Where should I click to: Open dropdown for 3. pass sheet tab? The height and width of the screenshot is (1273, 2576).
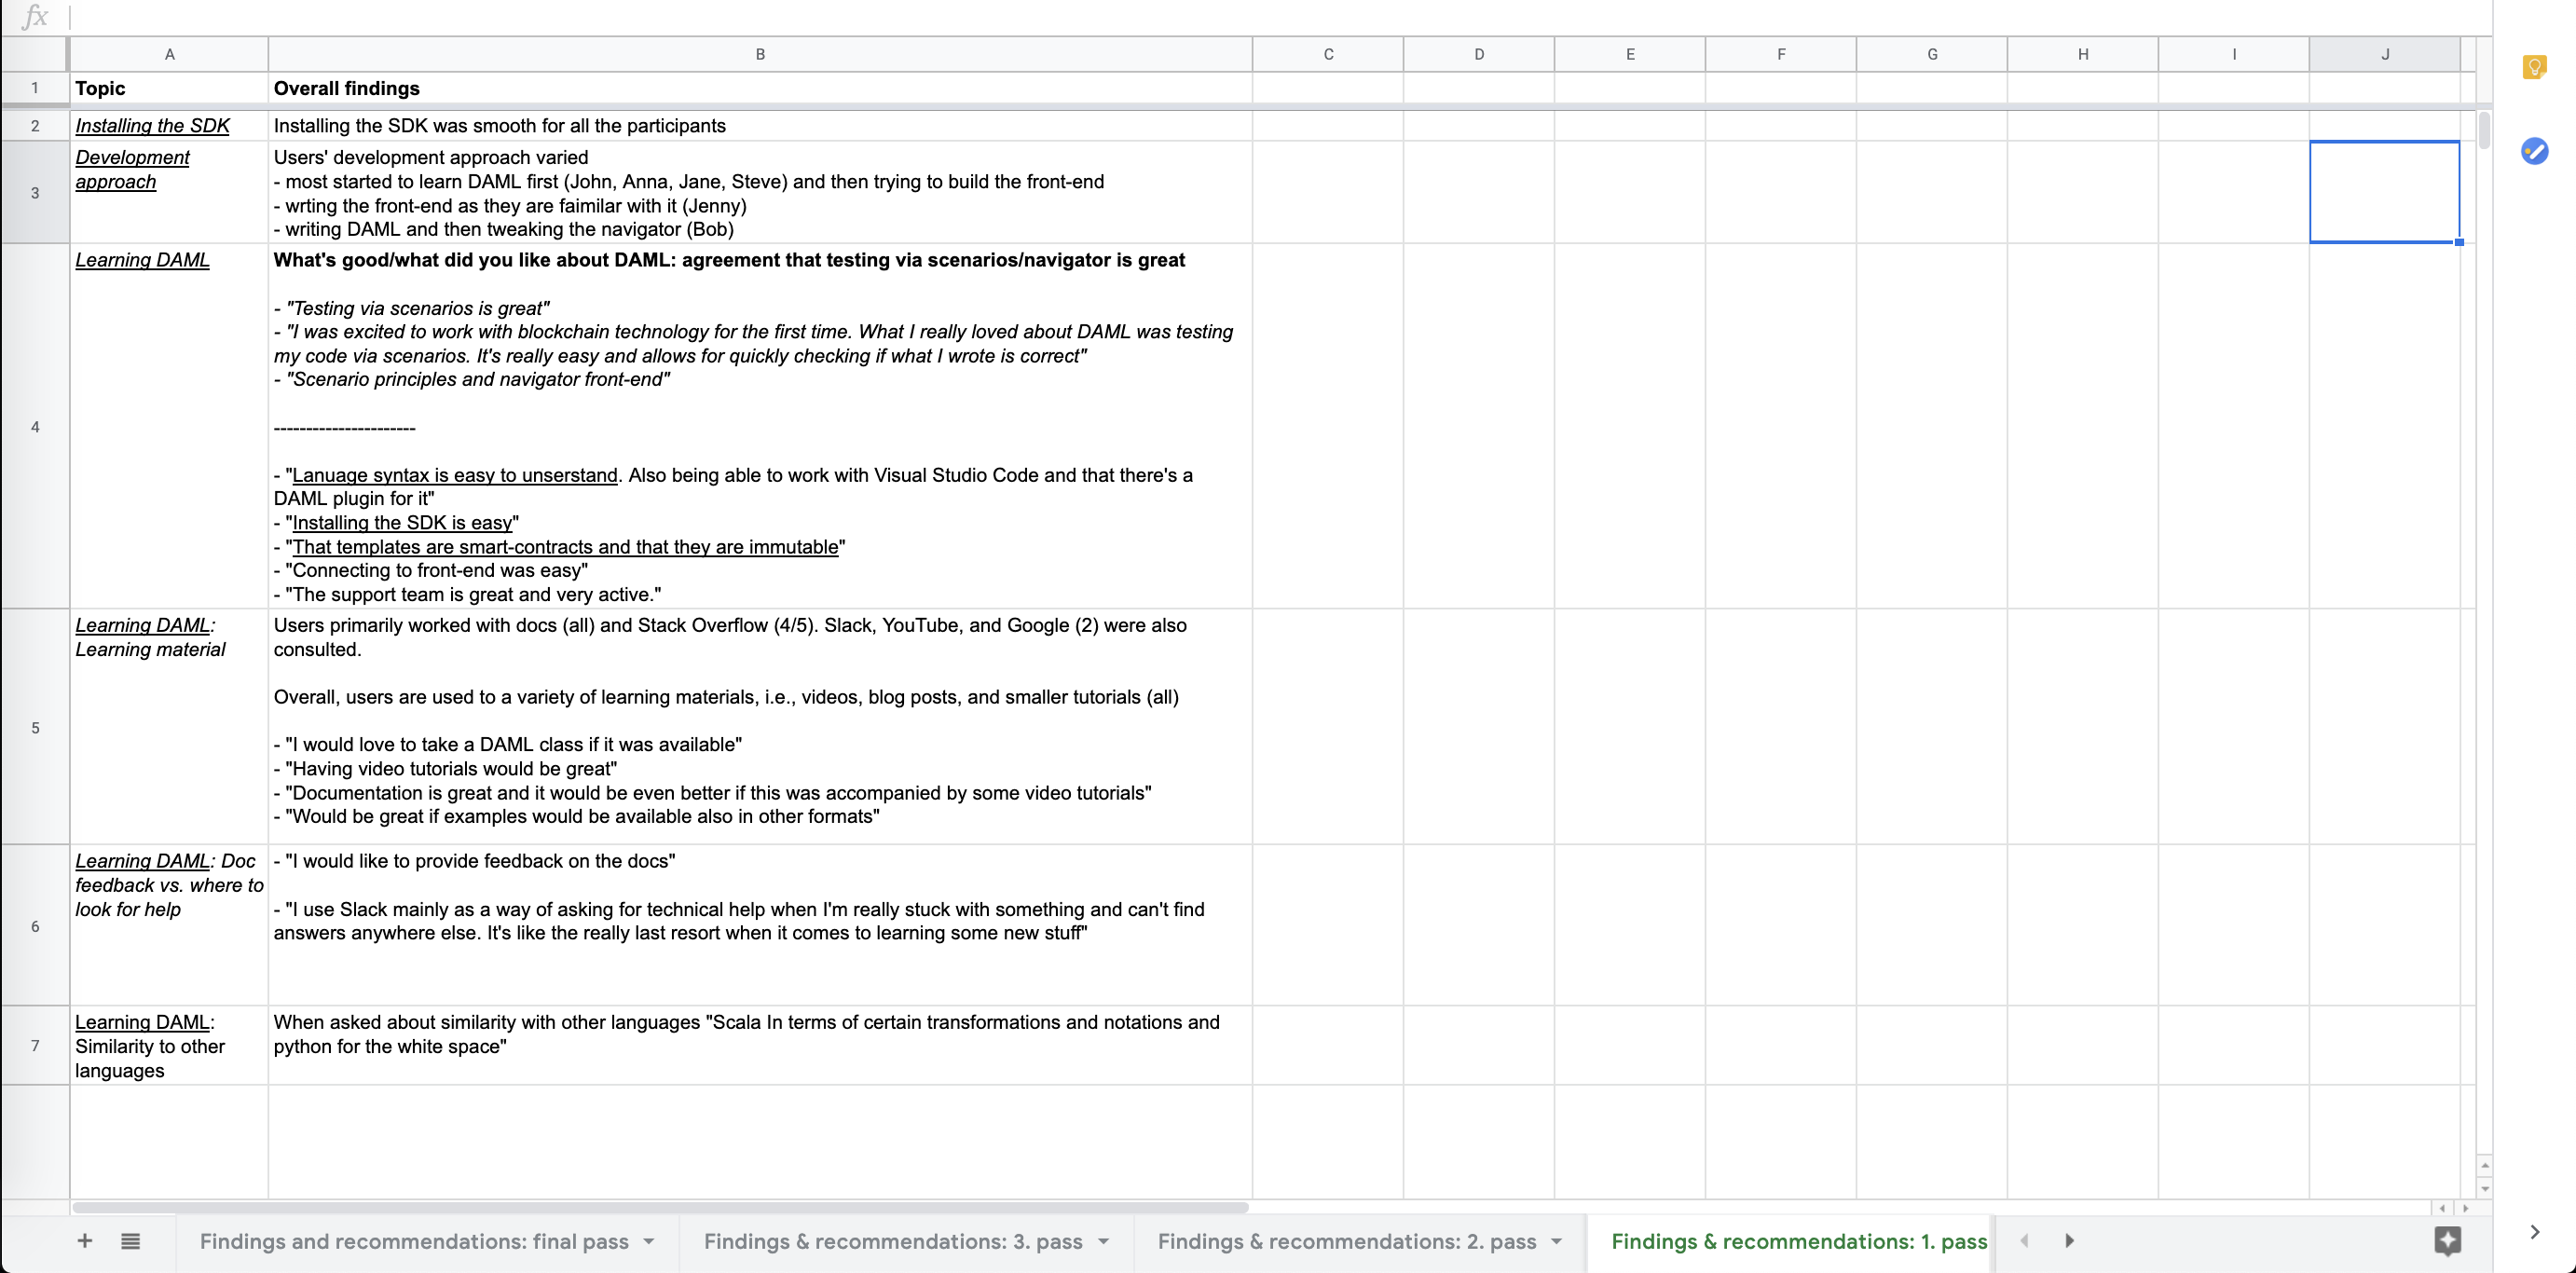coord(1104,1241)
